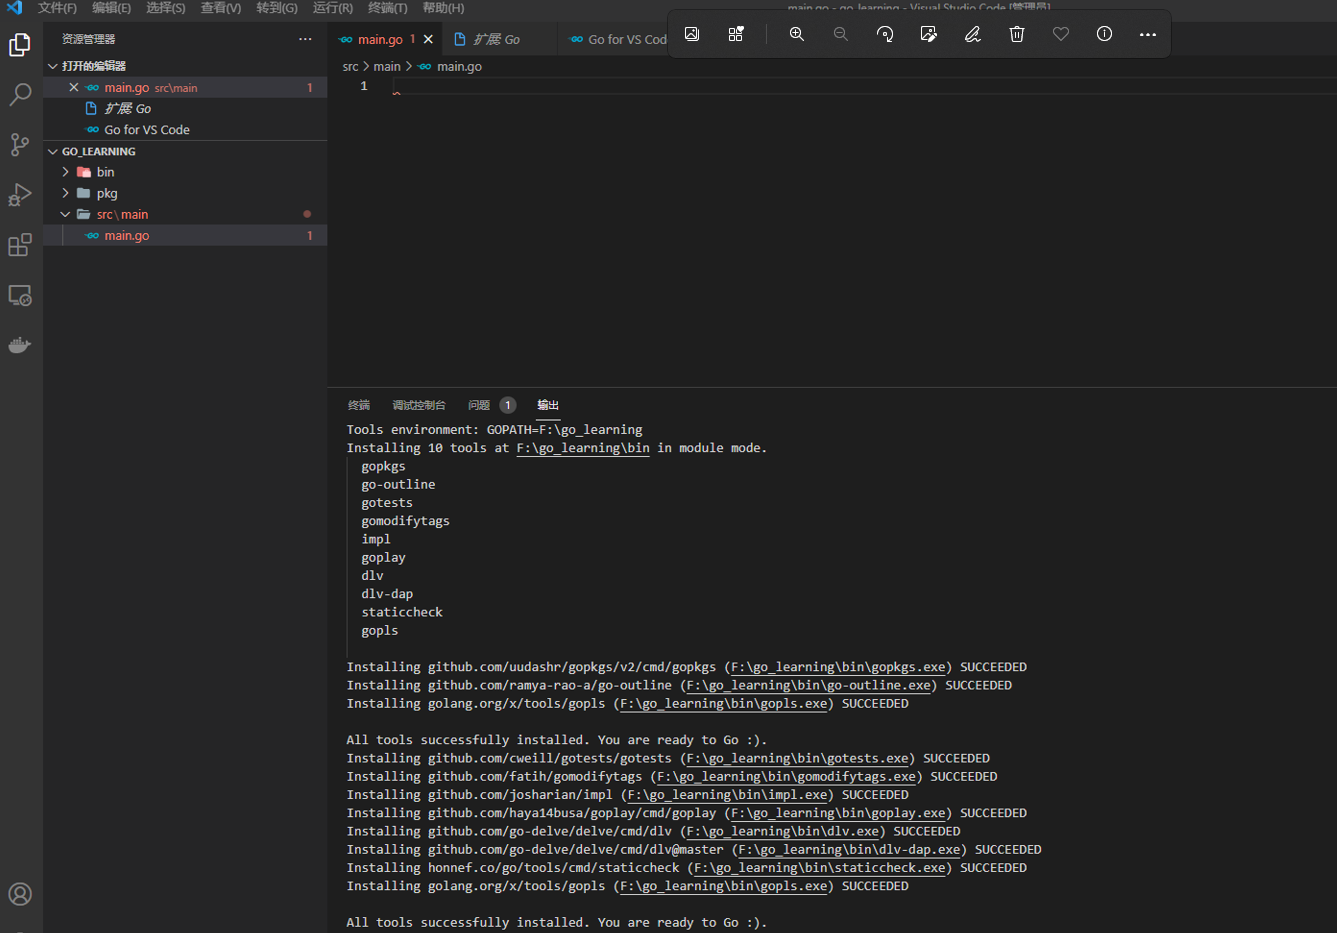
Task: Open the 编辑(E) menu
Action: (111, 8)
